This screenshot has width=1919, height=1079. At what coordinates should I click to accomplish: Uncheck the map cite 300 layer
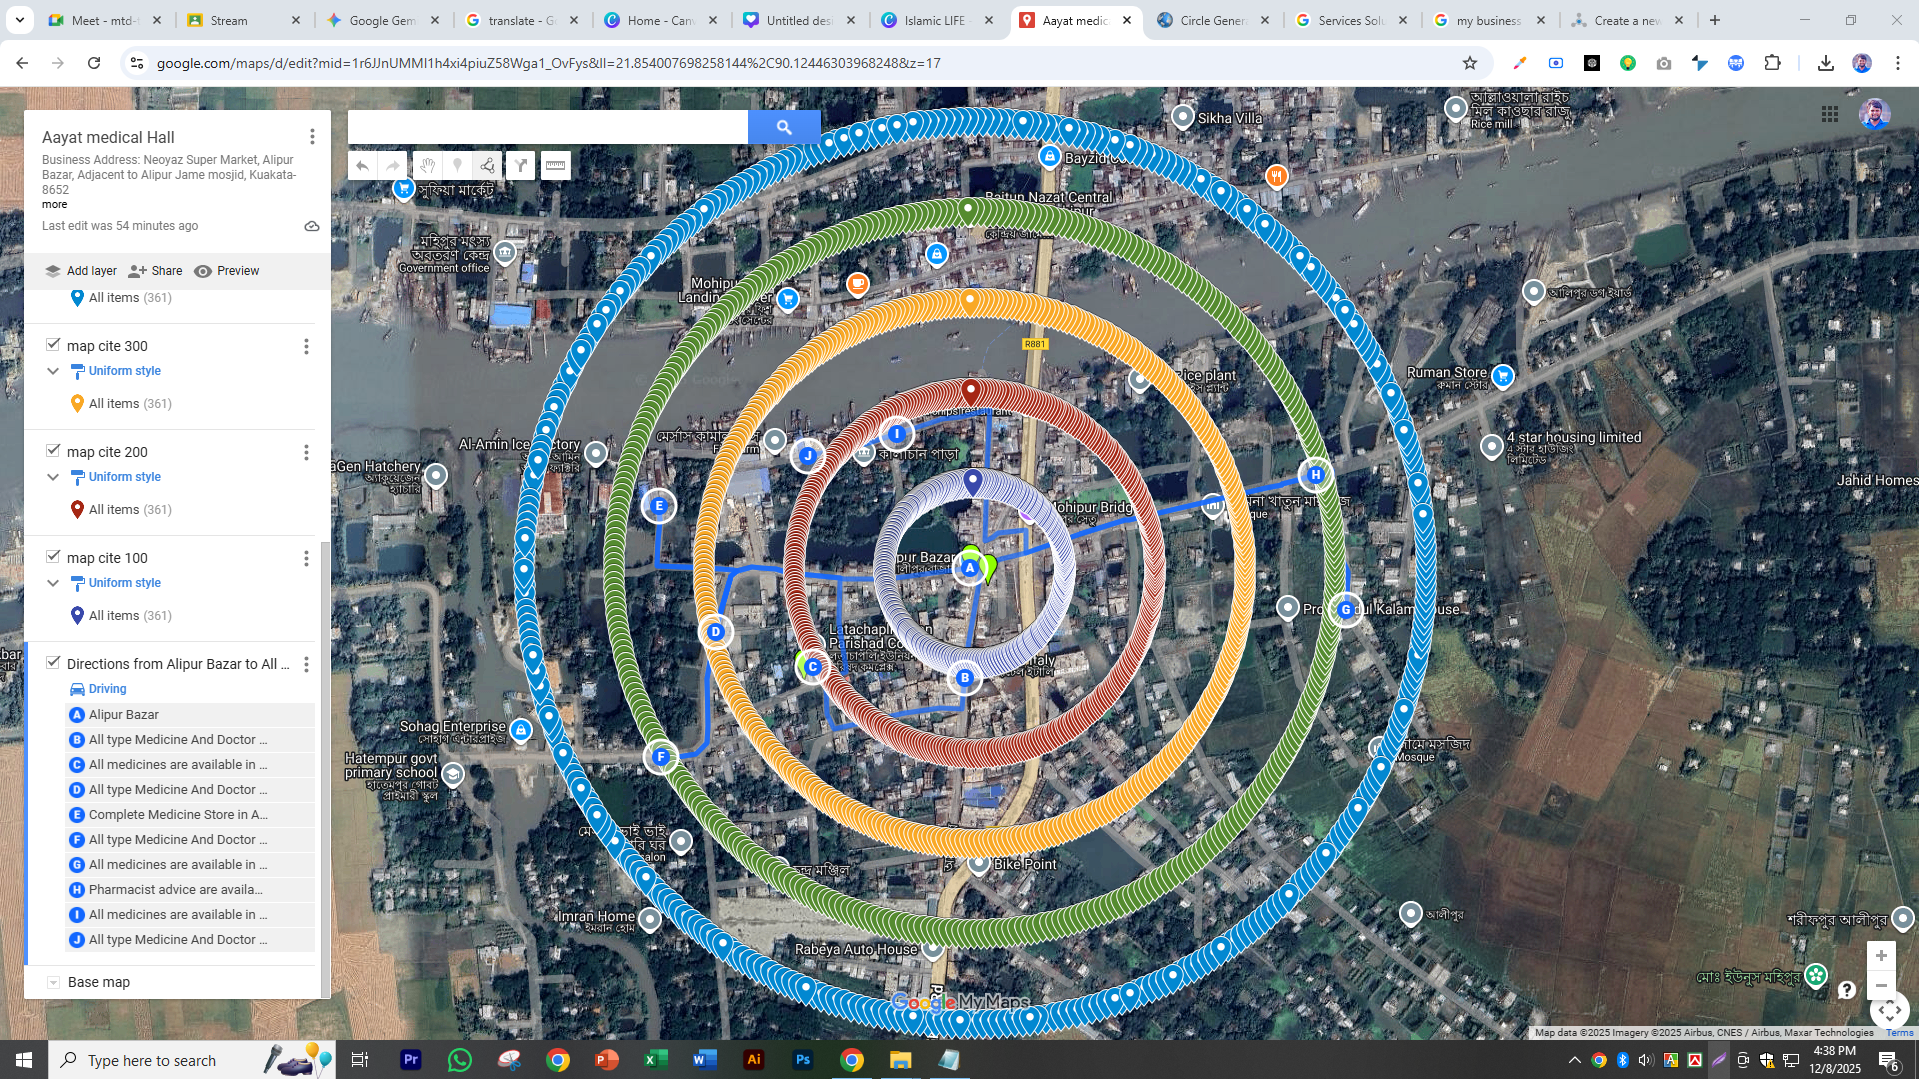53,344
